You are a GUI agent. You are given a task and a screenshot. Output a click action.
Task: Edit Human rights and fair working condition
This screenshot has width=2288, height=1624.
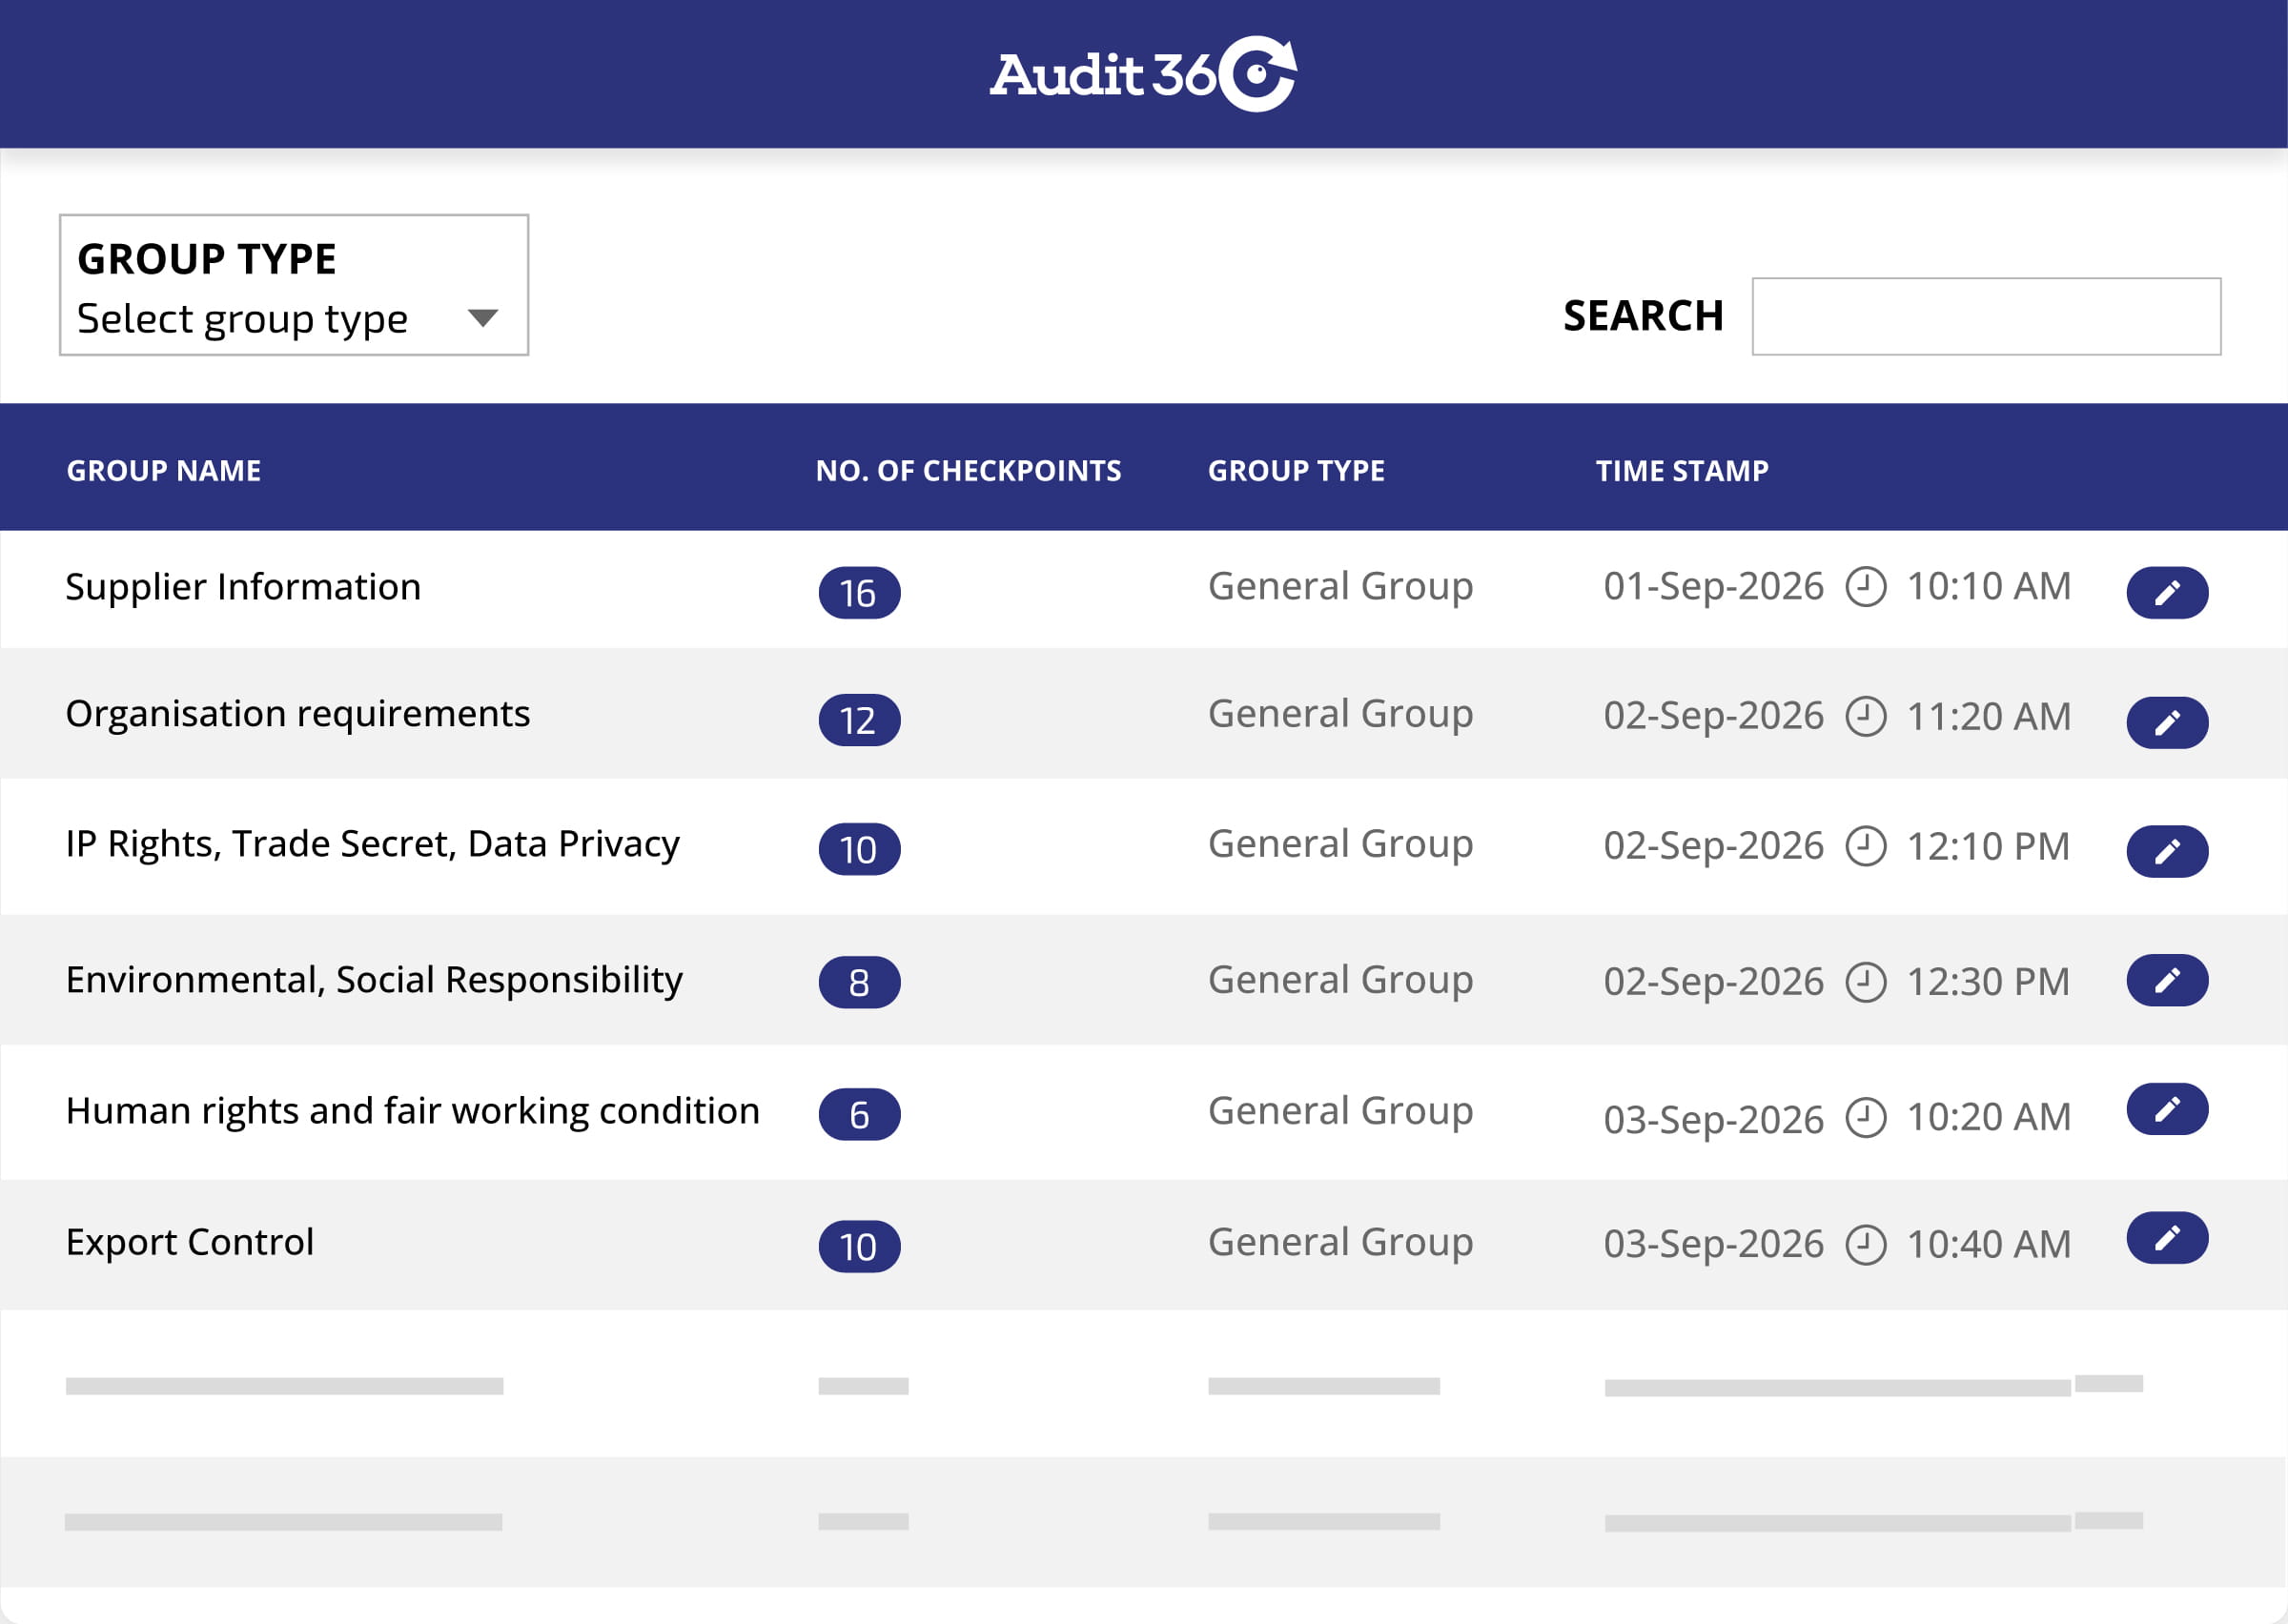(x=2167, y=1109)
